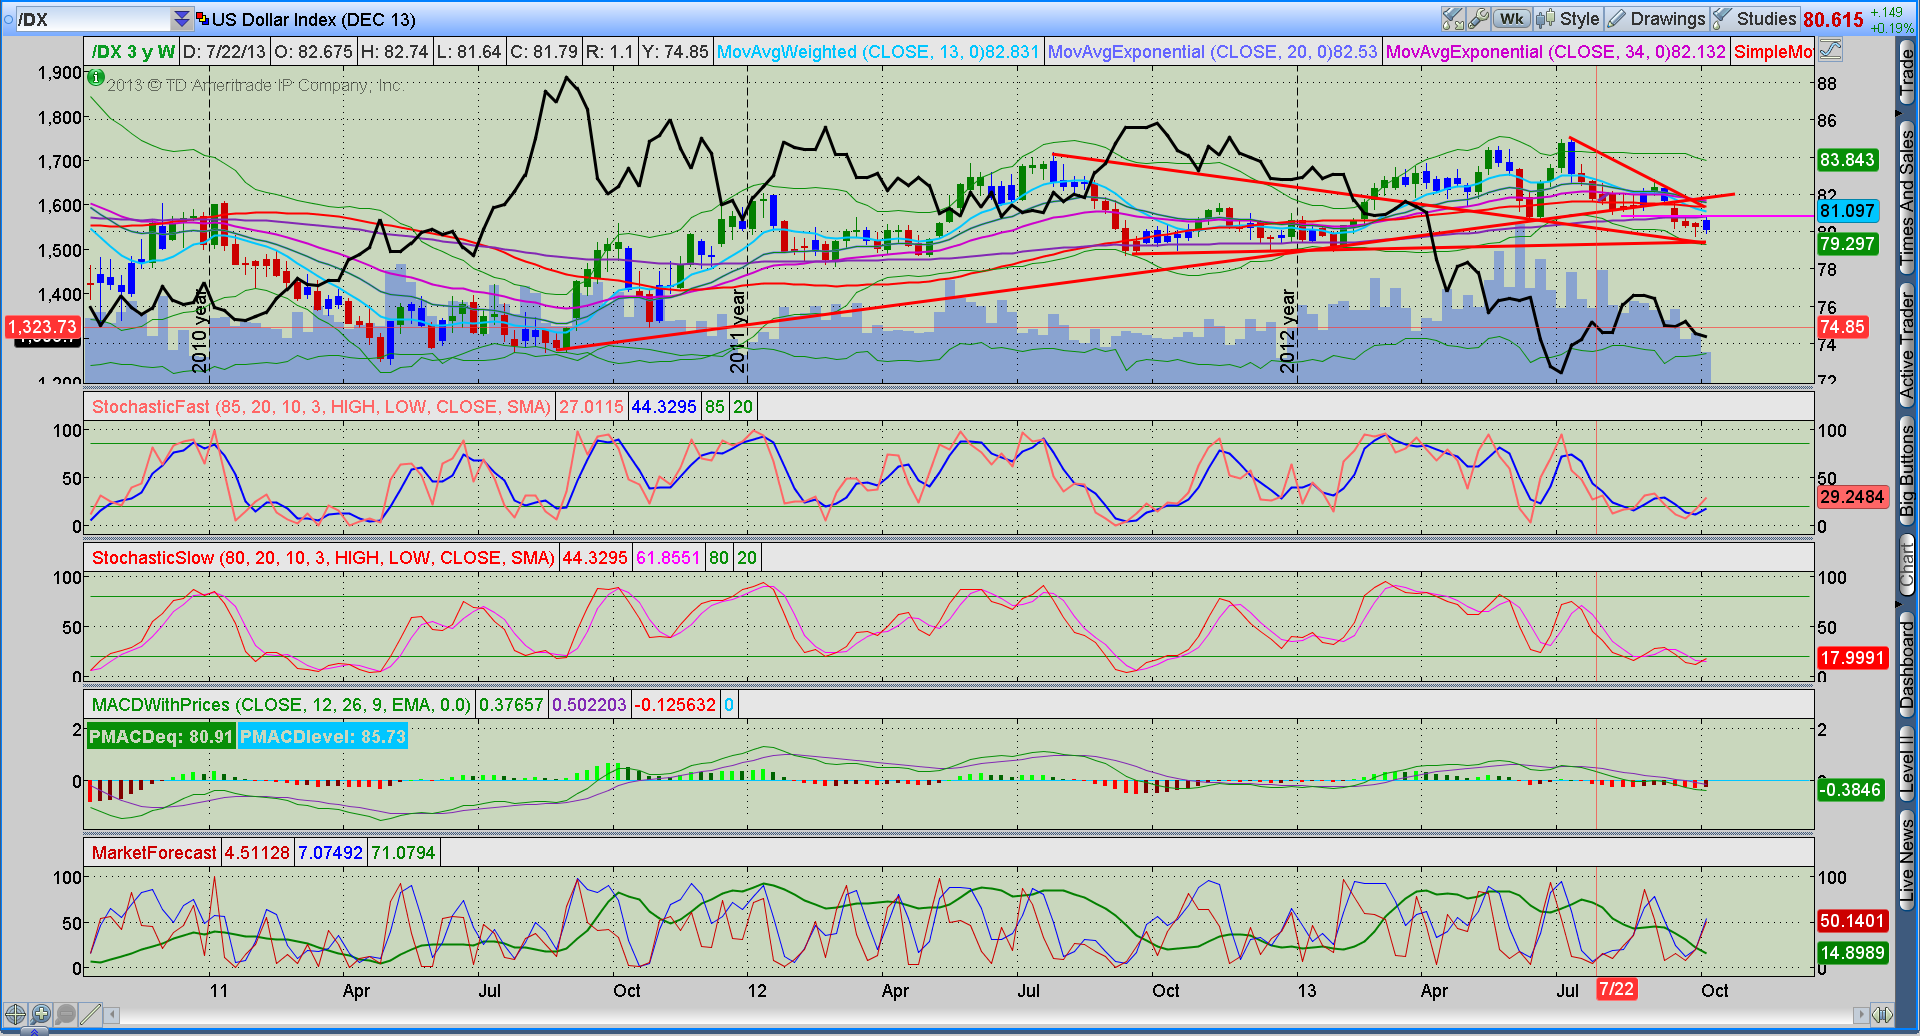Click the 74.85 price bubble
This screenshot has height=1036, width=1920.
(x=1842, y=326)
